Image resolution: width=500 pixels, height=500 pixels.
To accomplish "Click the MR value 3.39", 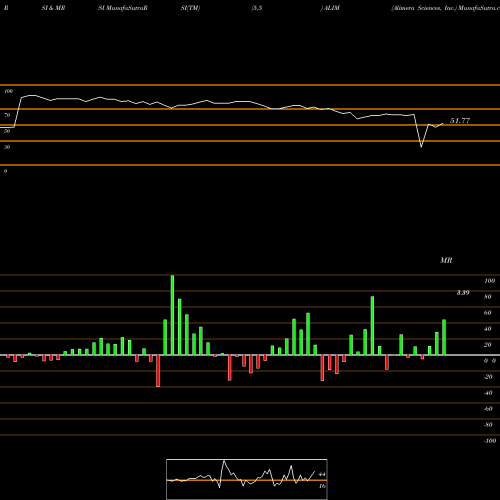I will [x=463, y=293].
